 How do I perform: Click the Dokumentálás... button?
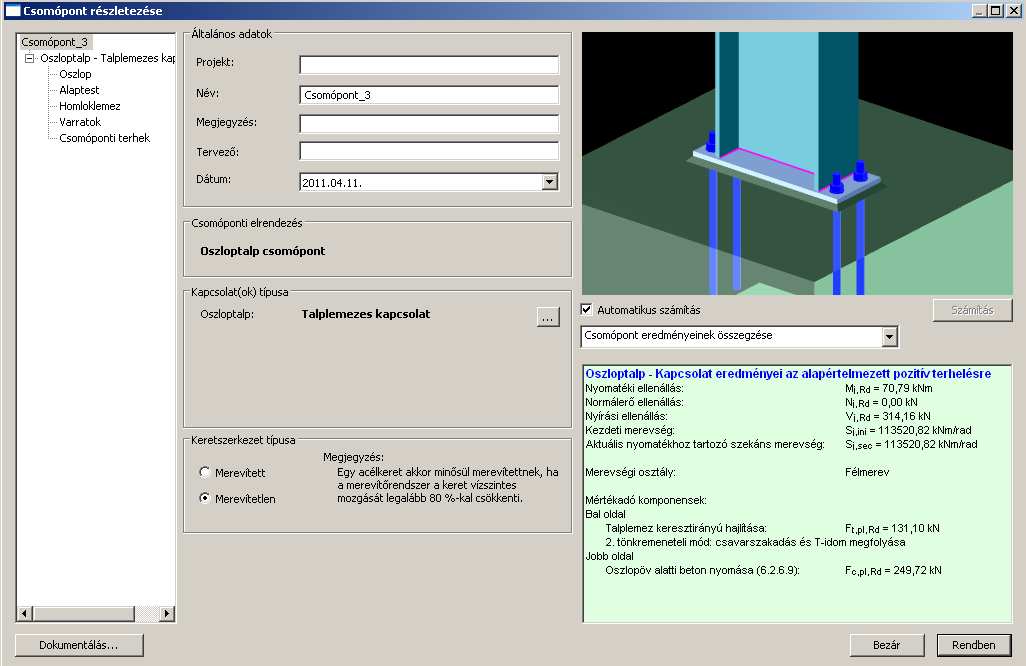79,645
